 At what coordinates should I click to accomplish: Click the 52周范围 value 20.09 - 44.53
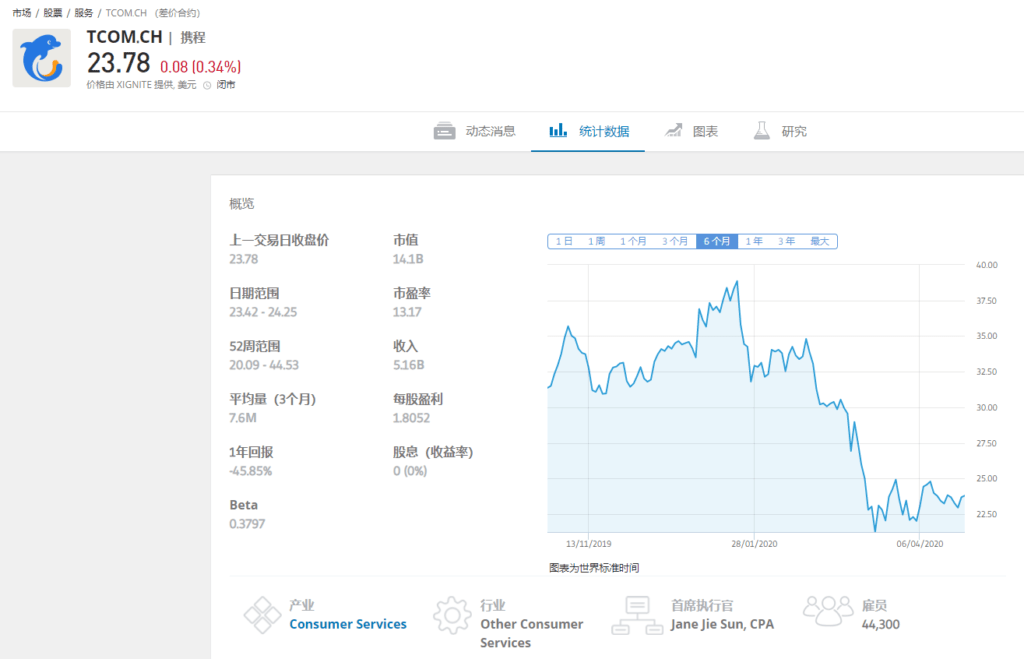coord(264,365)
